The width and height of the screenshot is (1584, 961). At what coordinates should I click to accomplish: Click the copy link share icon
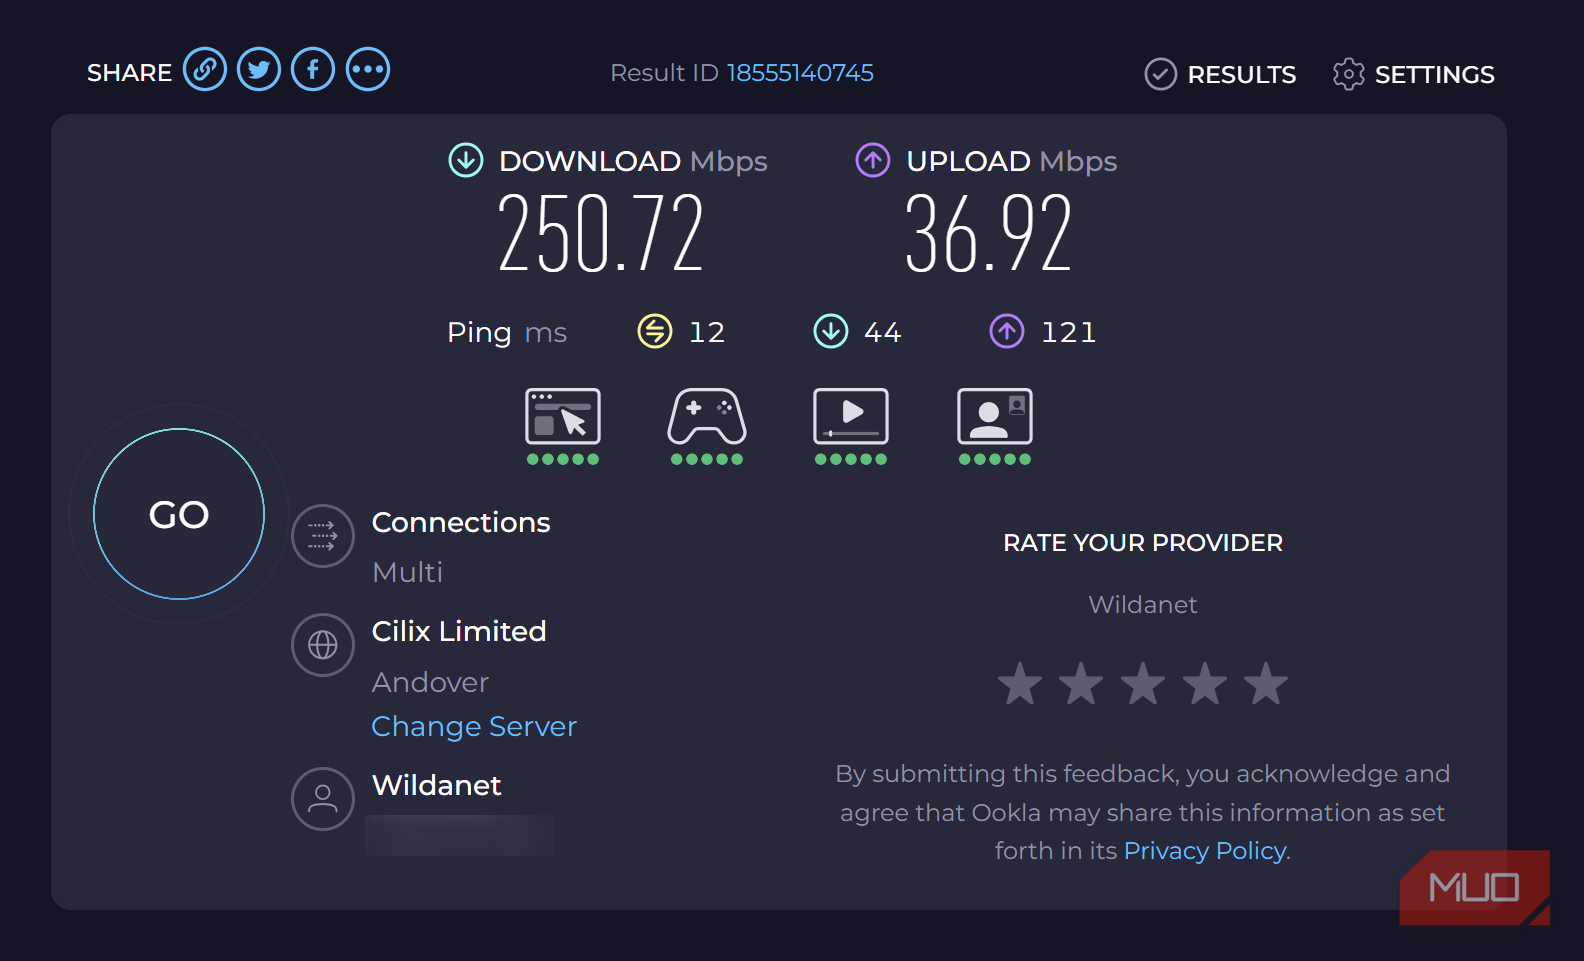[x=205, y=70]
